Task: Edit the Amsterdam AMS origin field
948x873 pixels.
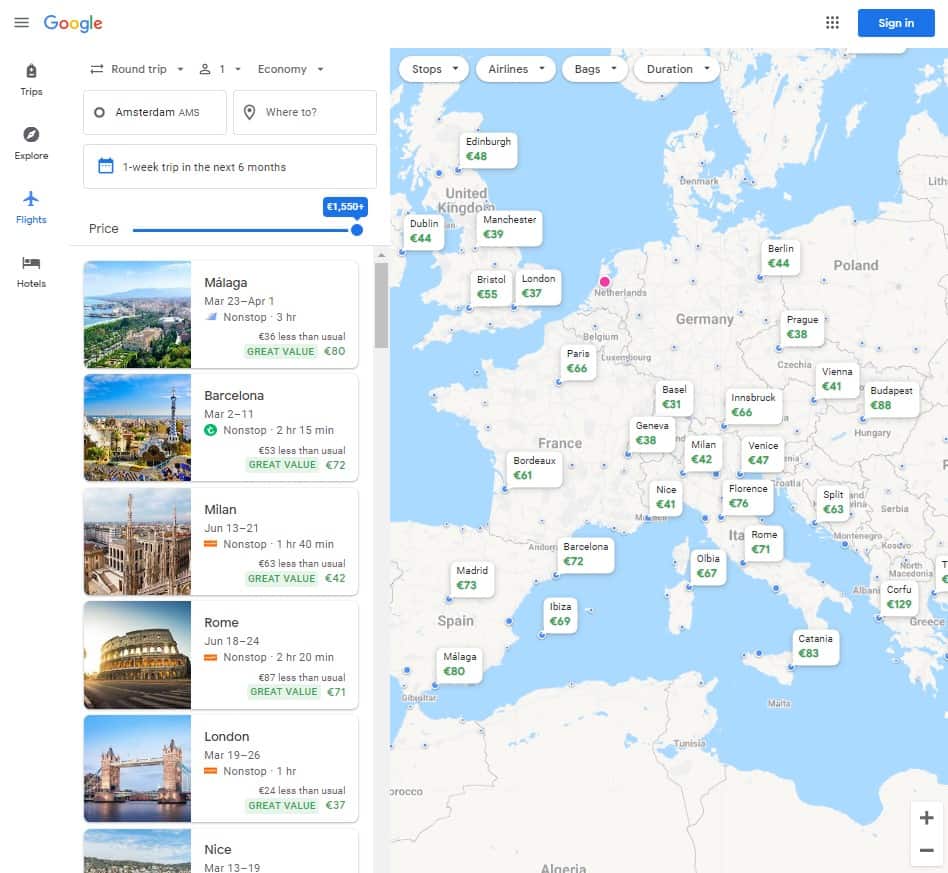Action: point(155,112)
